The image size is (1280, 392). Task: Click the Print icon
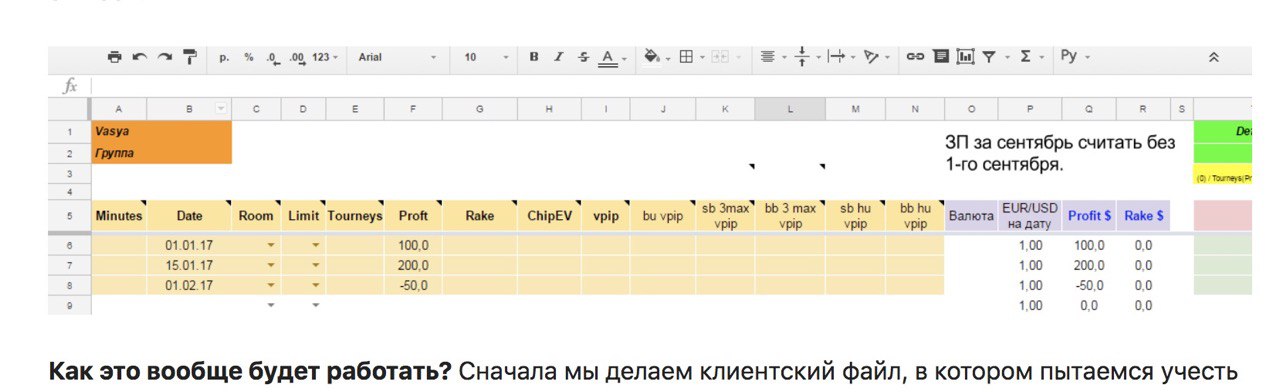click(115, 57)
